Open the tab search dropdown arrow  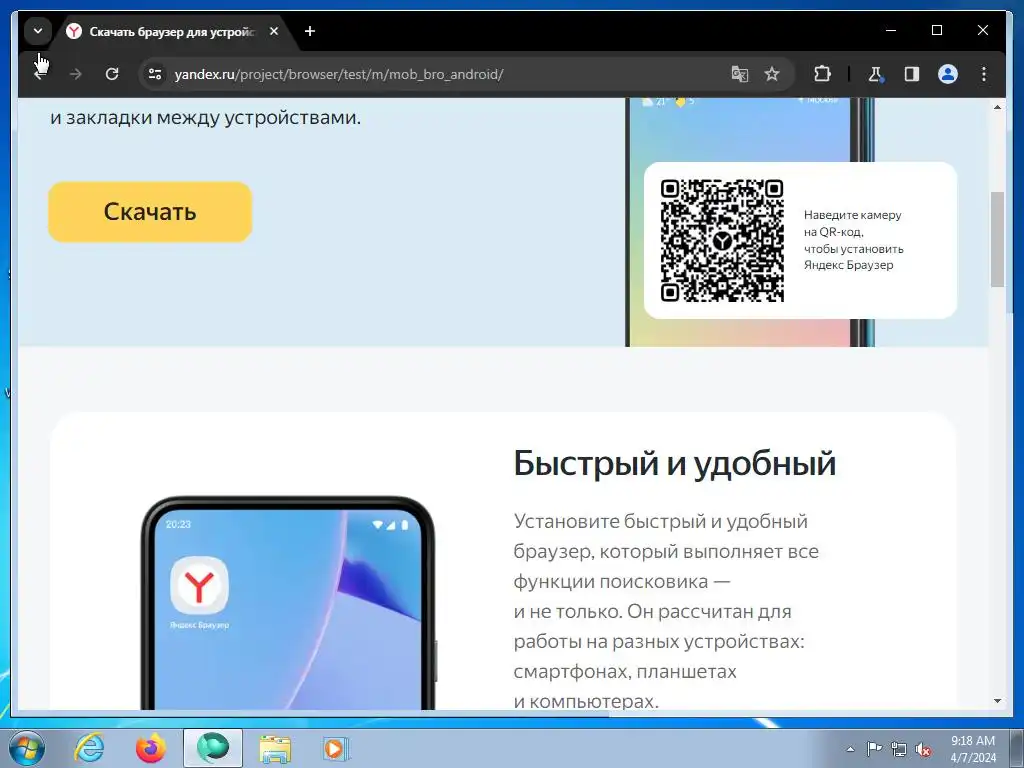(38, 31)
